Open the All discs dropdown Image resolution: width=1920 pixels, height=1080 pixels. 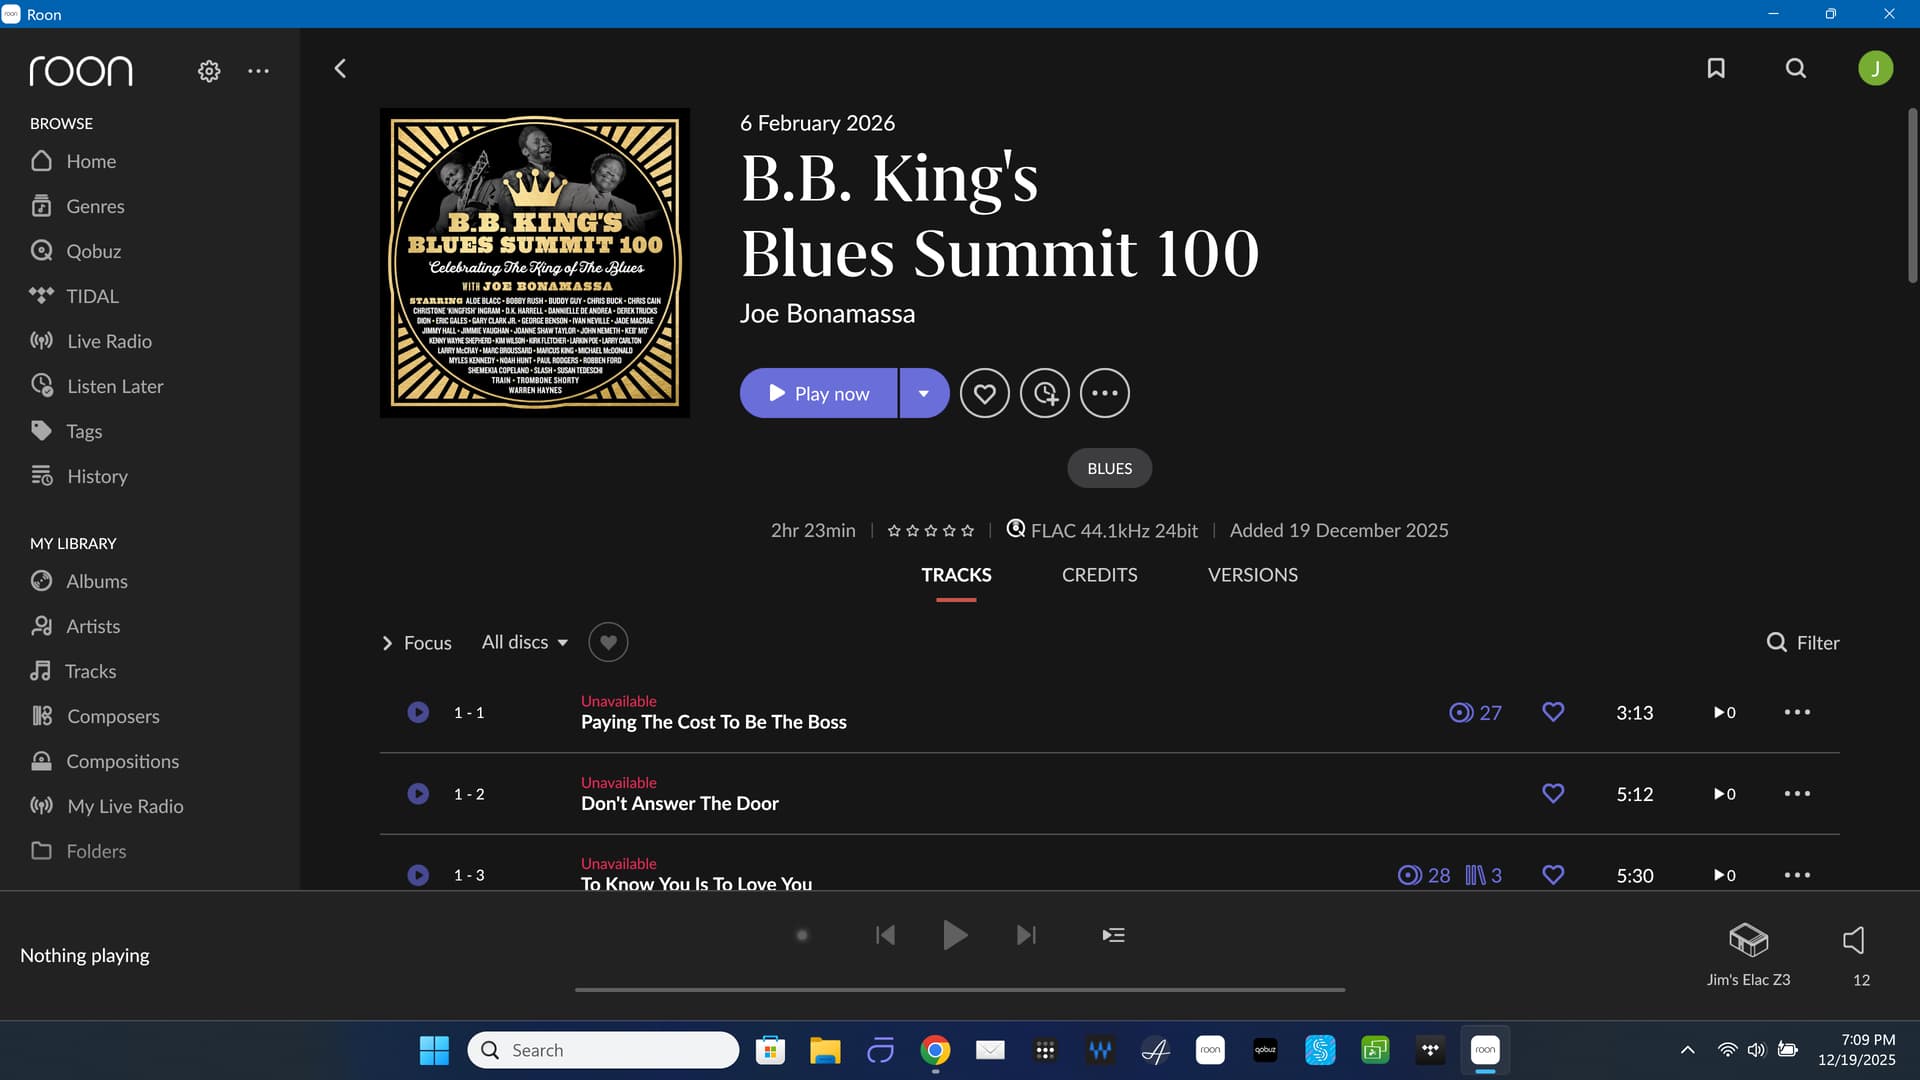pyautogui.click(x=524, y=642)
